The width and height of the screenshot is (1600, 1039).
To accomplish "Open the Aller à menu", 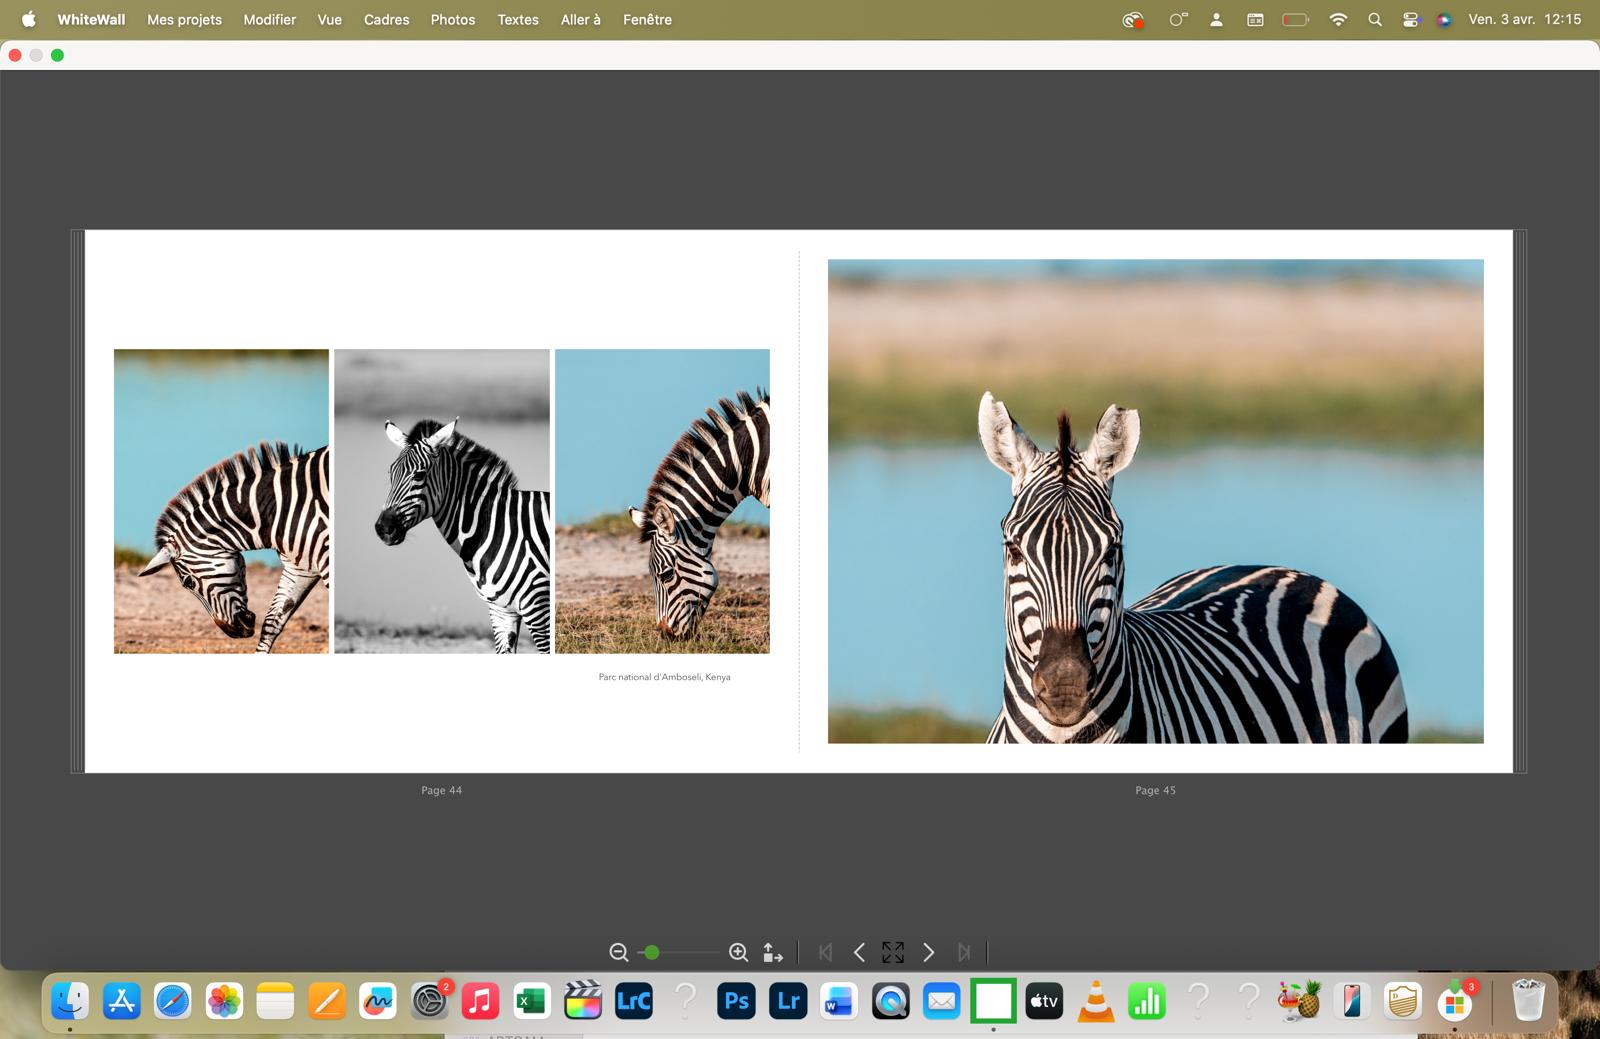I will pos(580,19).
